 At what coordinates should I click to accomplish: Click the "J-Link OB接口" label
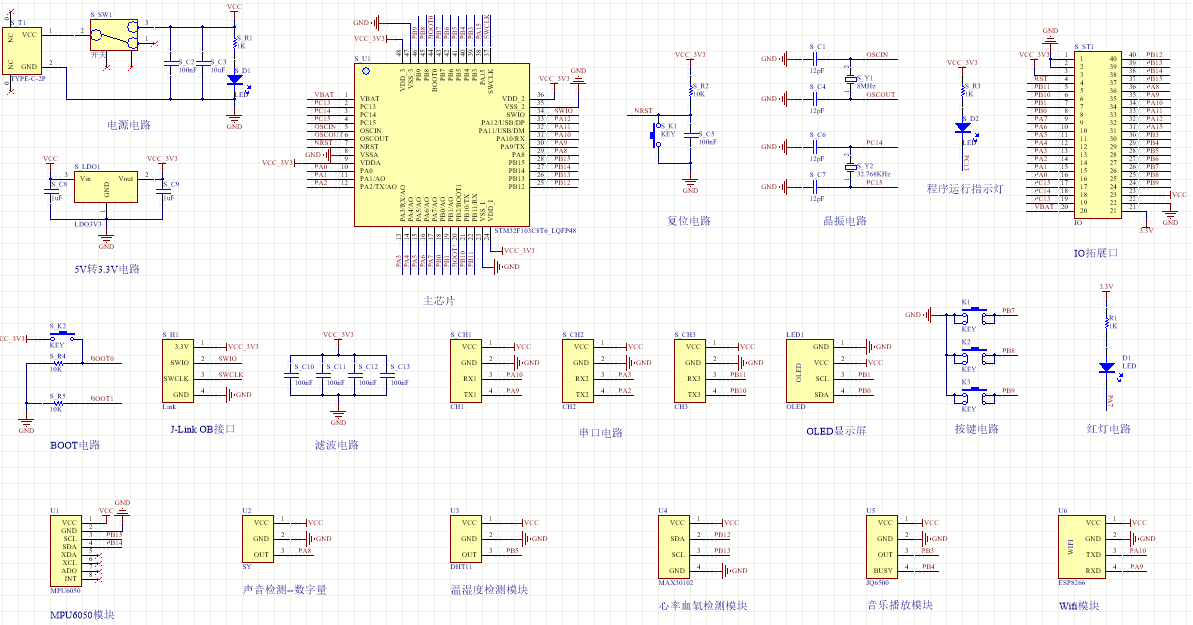pos(203,429)
